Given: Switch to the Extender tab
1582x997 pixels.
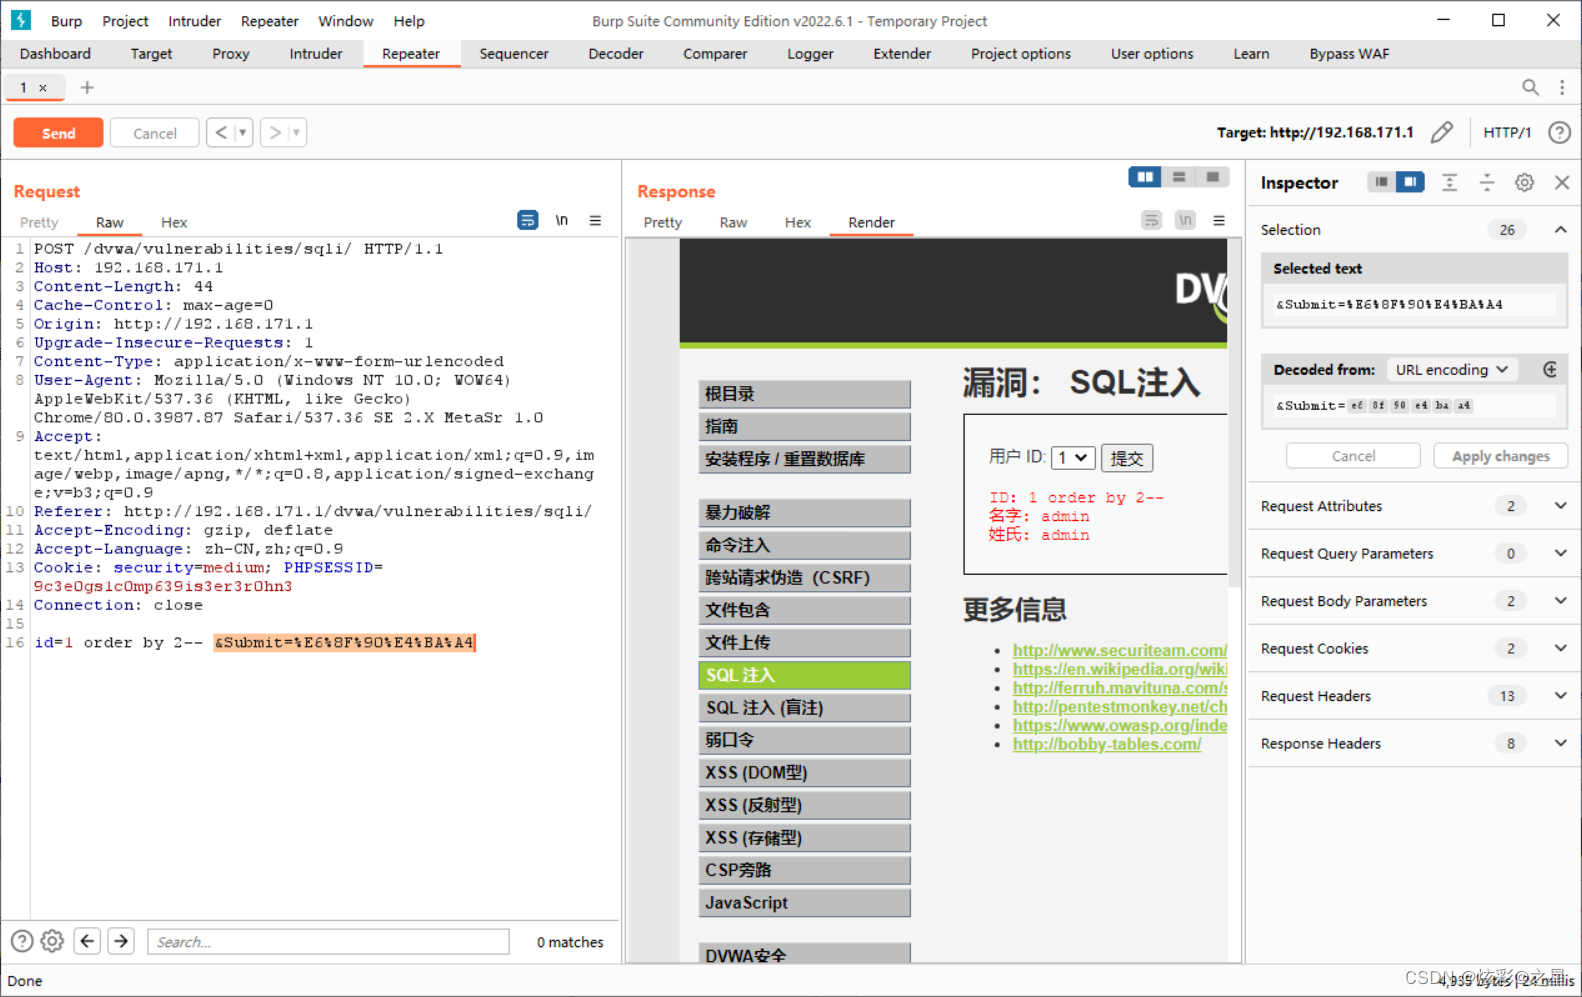Looking at the screenshot, I should (x=902, y=54).
